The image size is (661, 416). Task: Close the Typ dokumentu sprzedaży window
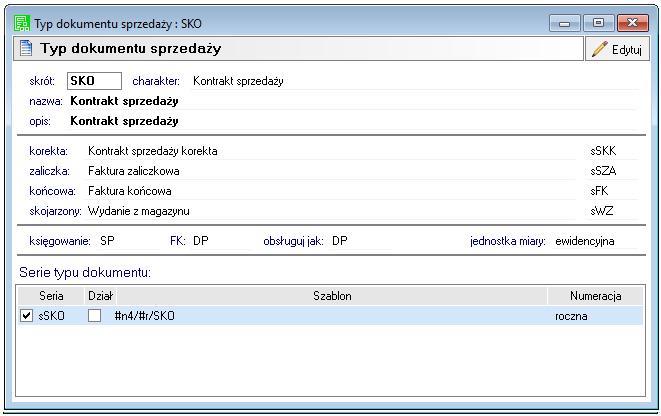tap(632, 23)
